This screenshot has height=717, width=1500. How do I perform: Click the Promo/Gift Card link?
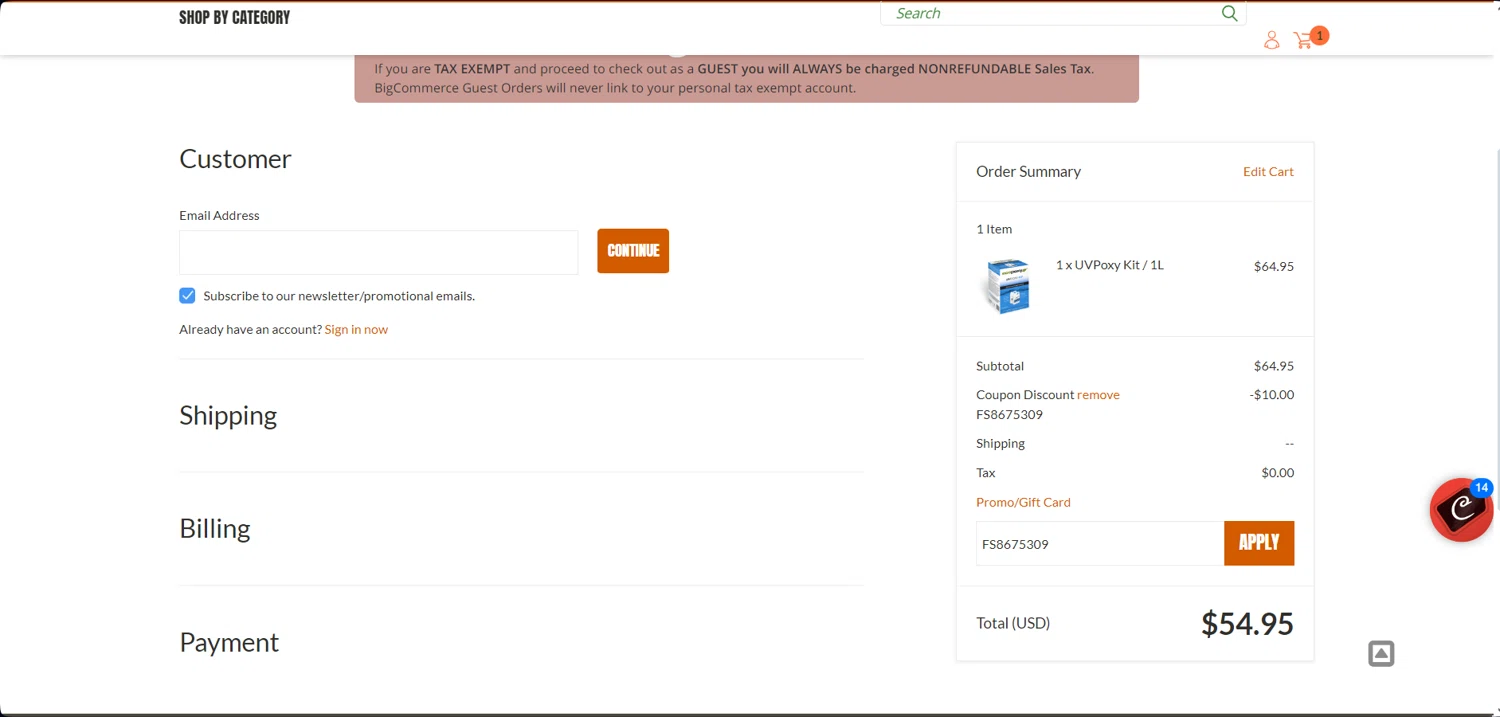coord(1023,502)
